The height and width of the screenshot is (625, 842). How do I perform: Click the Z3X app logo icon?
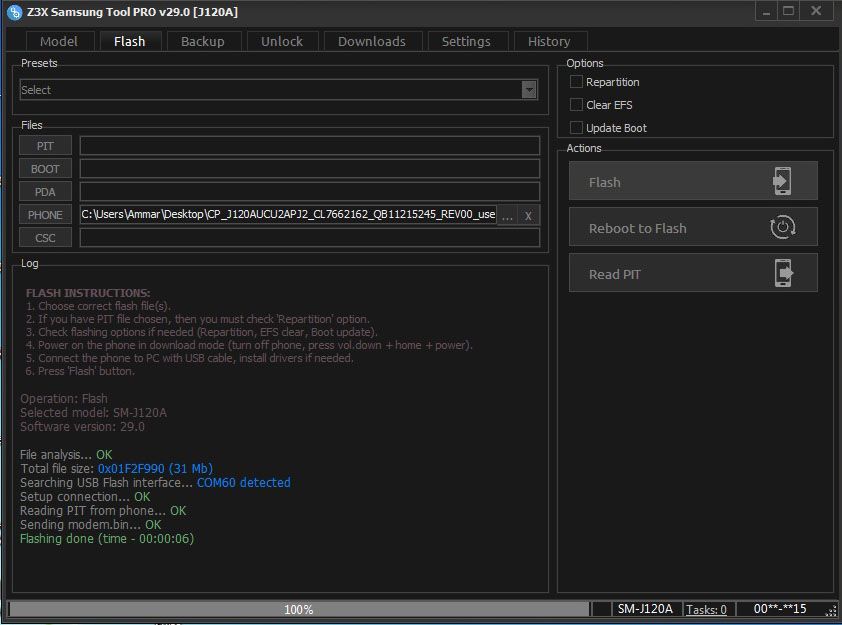pyautogui.click(x=14, y=12)
